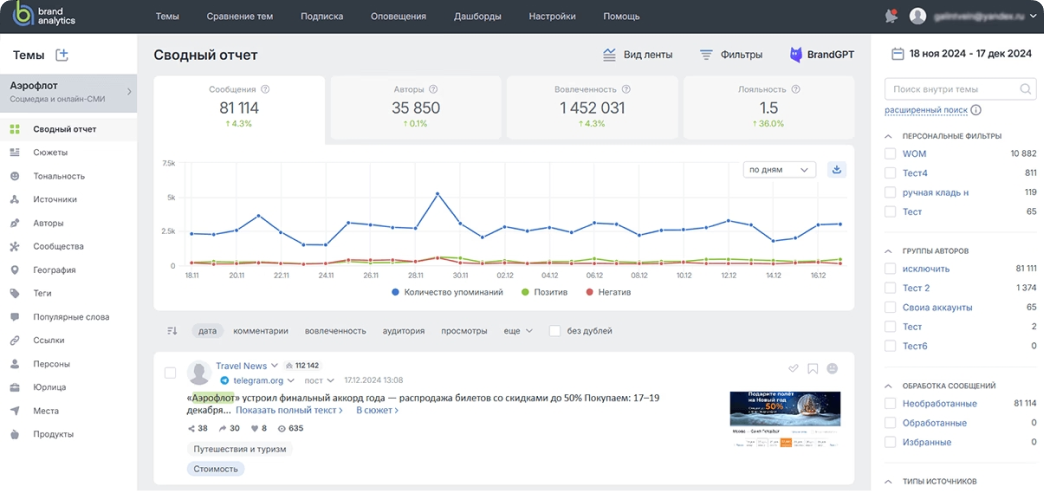Collapse ПЕРСОНАЛЬНЫЕ ФИЛЬТРЫ section

tap(888, 136)
